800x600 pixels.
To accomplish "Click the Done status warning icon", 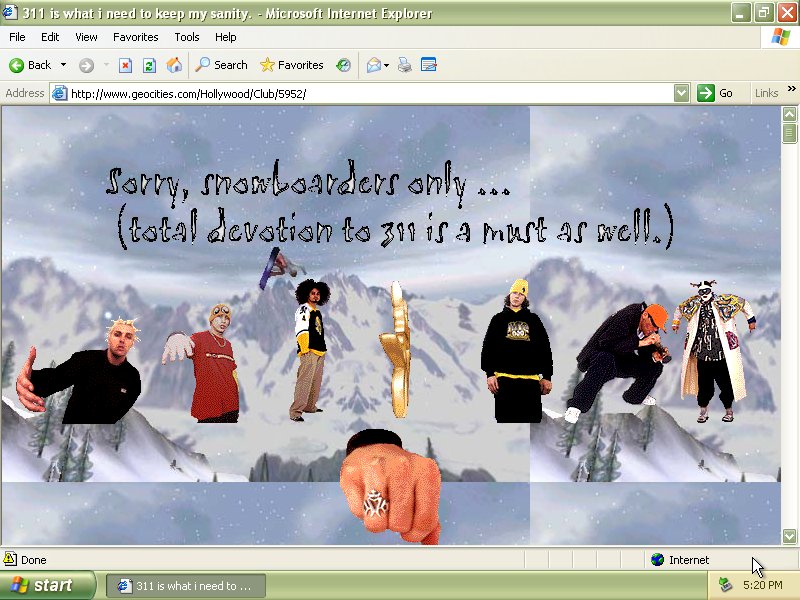I will [10, 559].
